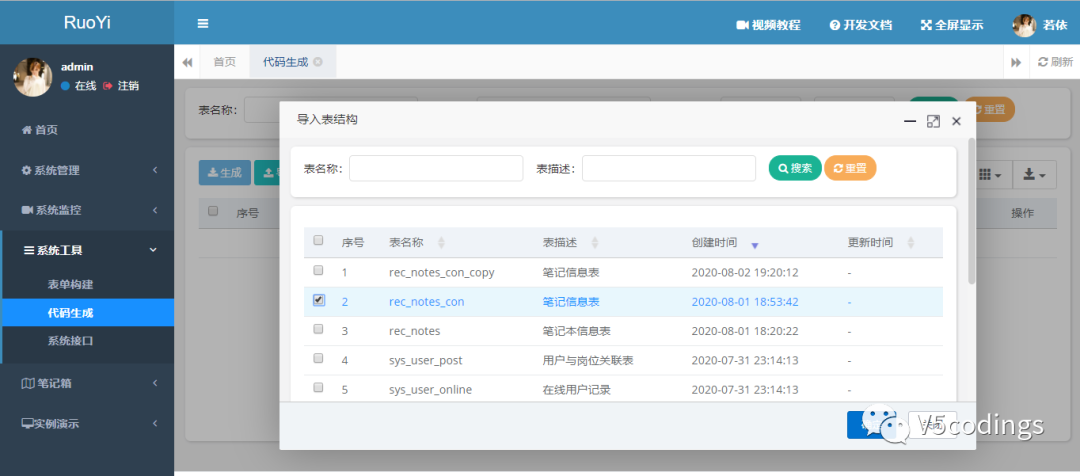Sort by the 更新时间 column sort arrows
1080x476 pixels.
[x=911, y=243]
